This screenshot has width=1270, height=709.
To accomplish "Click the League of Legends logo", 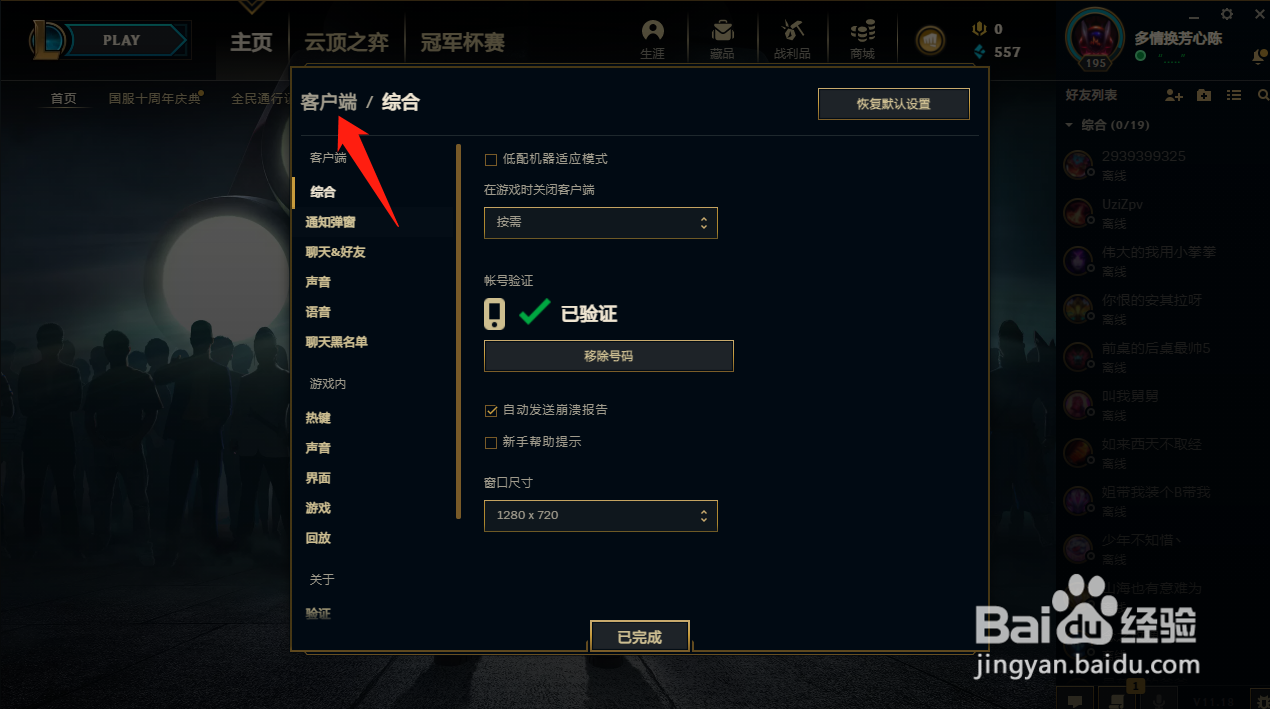I will tap(47, 40).
